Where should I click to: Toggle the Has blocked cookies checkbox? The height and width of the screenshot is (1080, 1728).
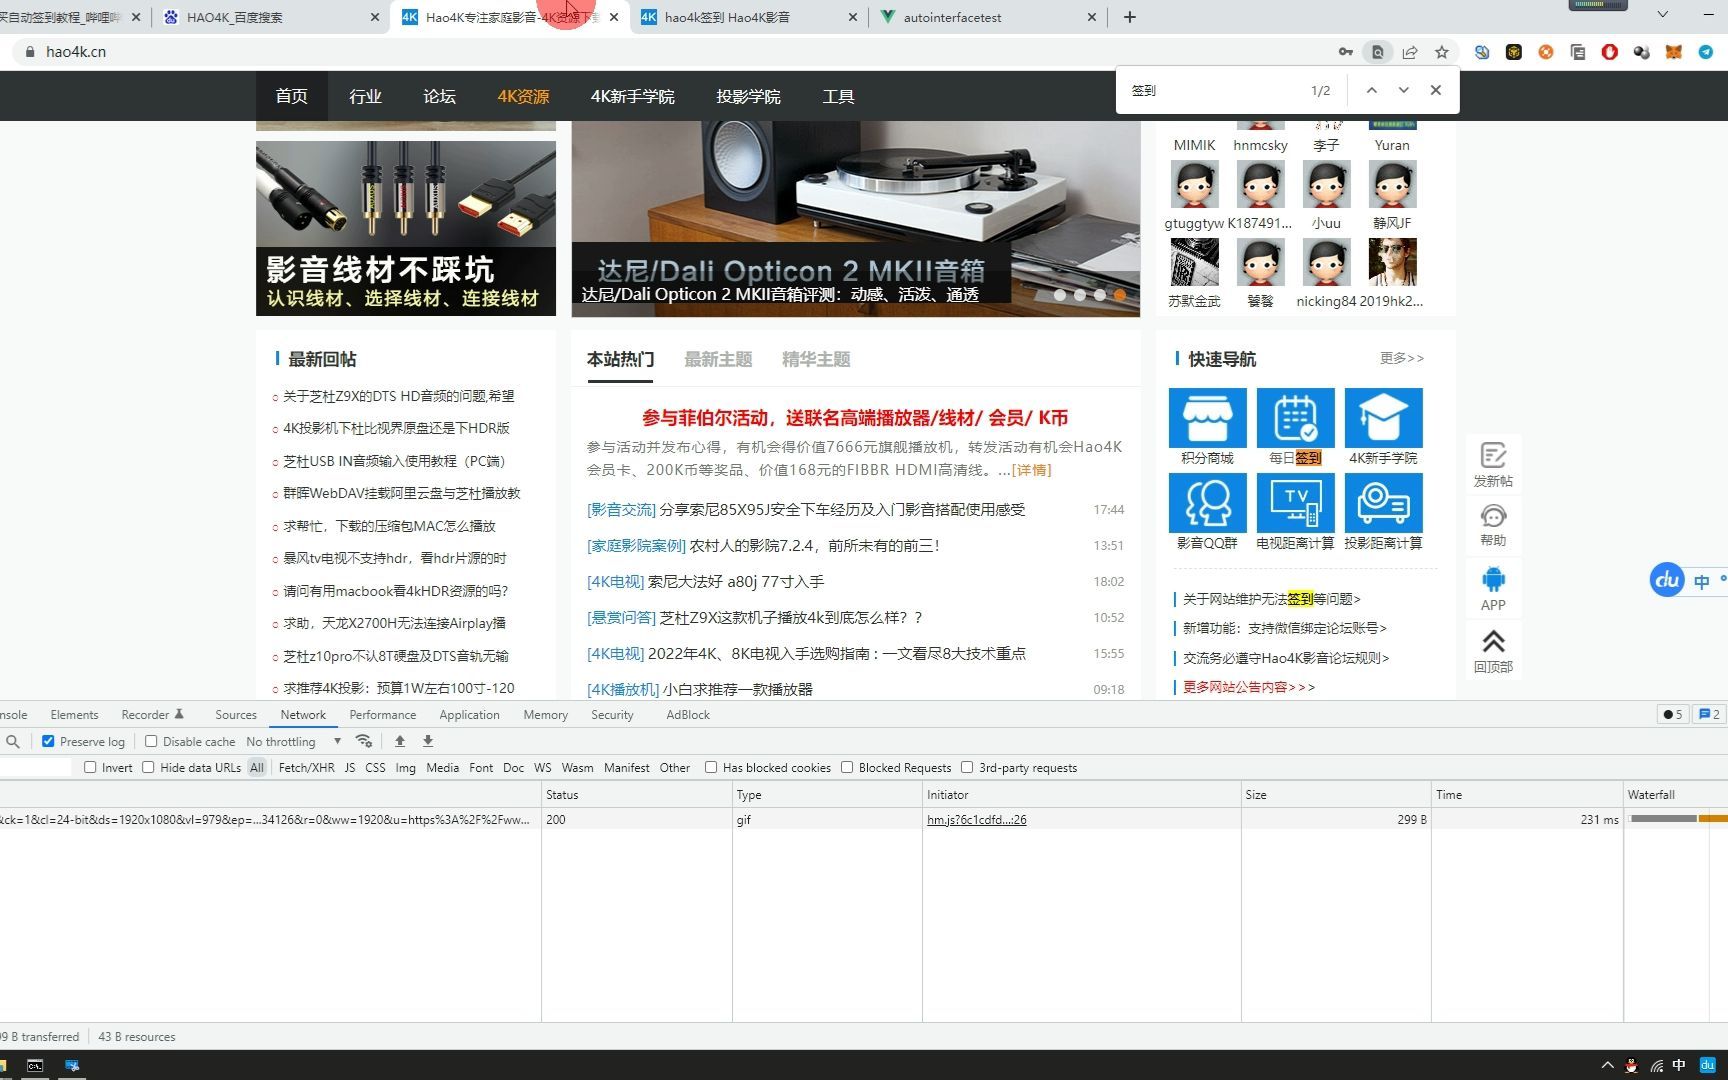point(711,767)
